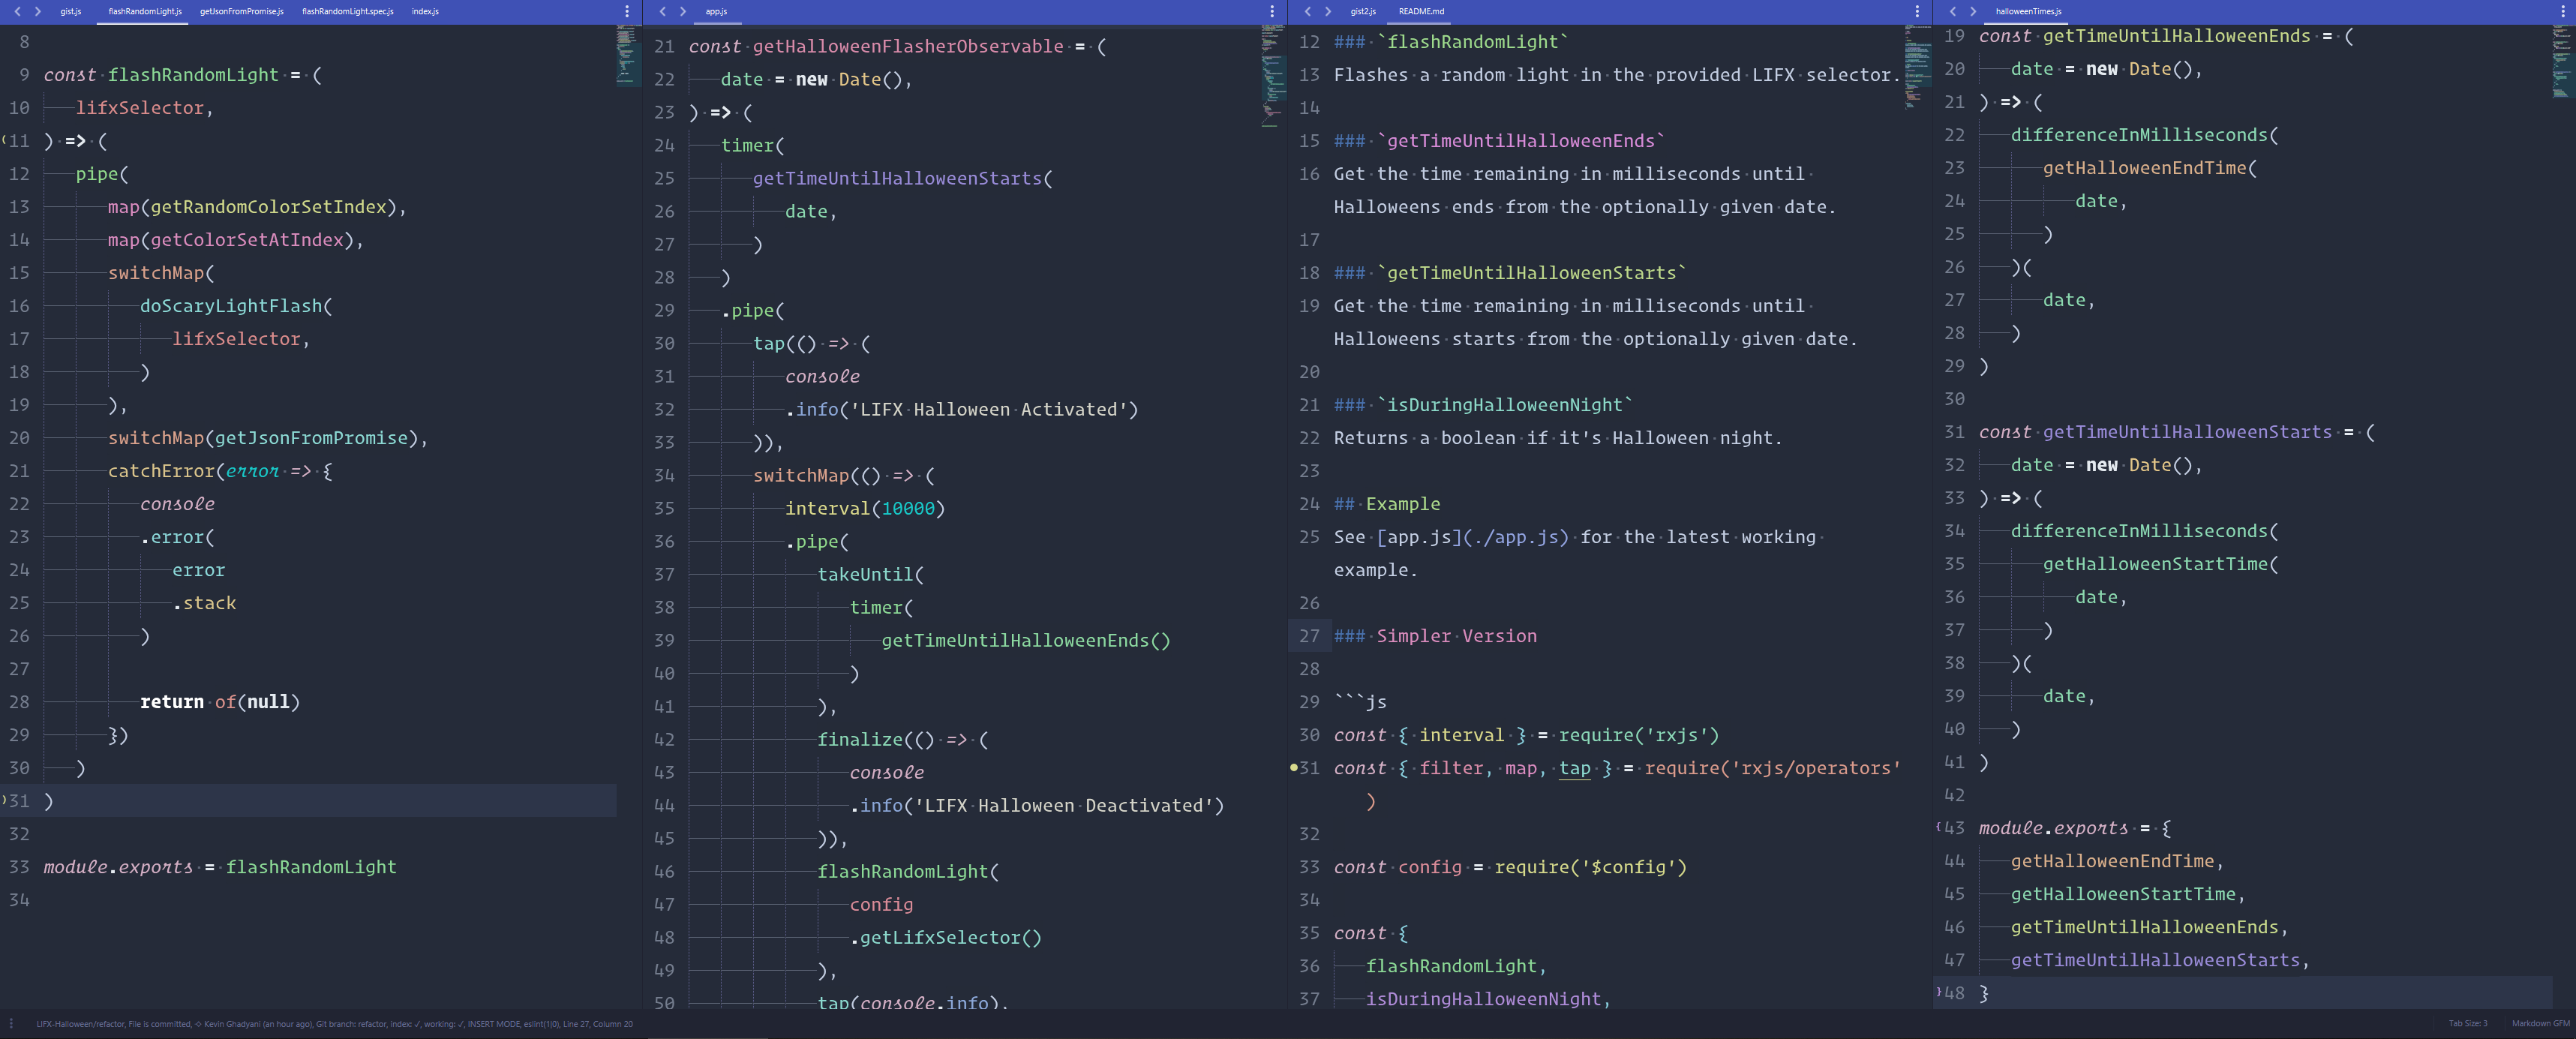Screen dimensions: 2576x1039
Task: Click the modified dot beside README line 31
Action: pos(1293,768)
